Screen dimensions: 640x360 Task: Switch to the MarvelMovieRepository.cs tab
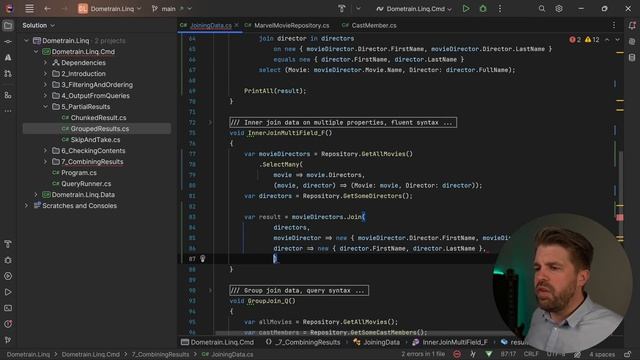click(287, 25)
